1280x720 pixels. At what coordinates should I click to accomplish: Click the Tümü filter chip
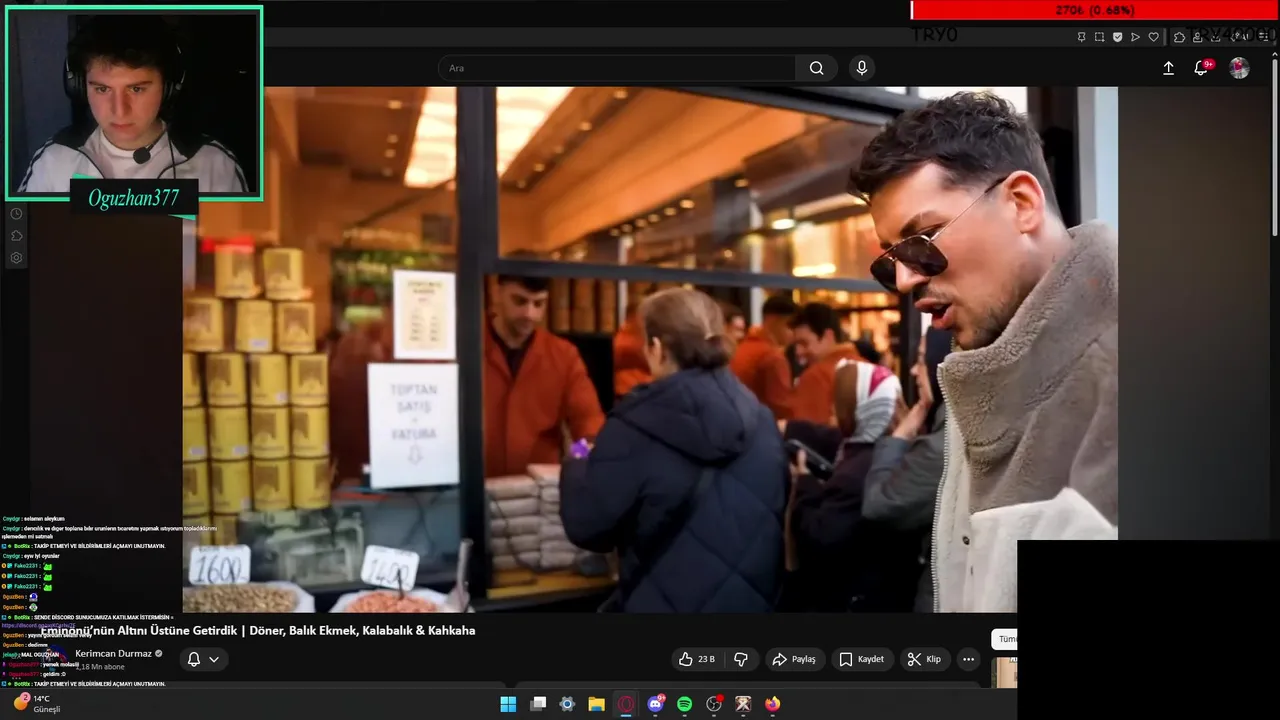[x=1004, y=639]
